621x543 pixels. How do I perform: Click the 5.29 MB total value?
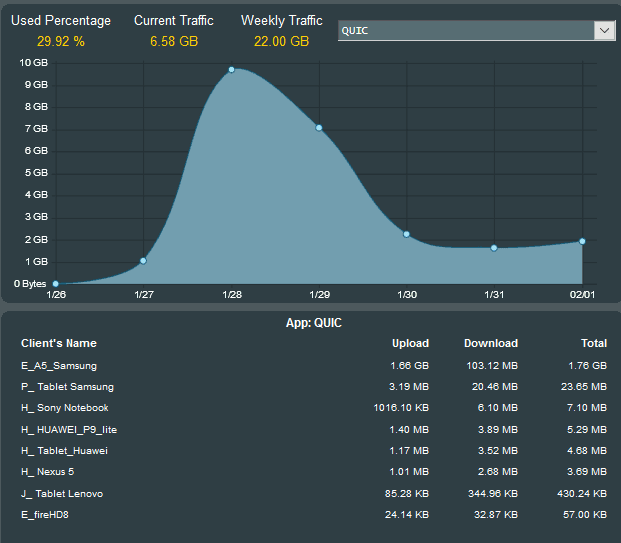(587, 430)
